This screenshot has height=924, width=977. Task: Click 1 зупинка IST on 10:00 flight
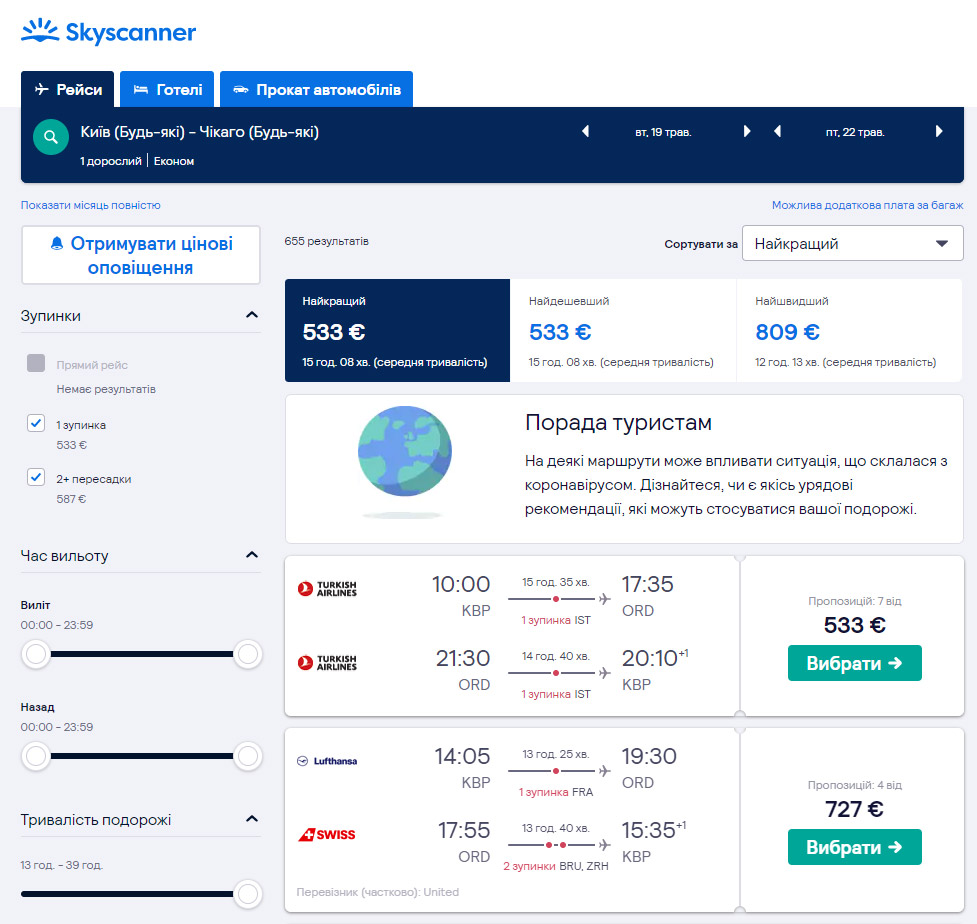(556, 620)
